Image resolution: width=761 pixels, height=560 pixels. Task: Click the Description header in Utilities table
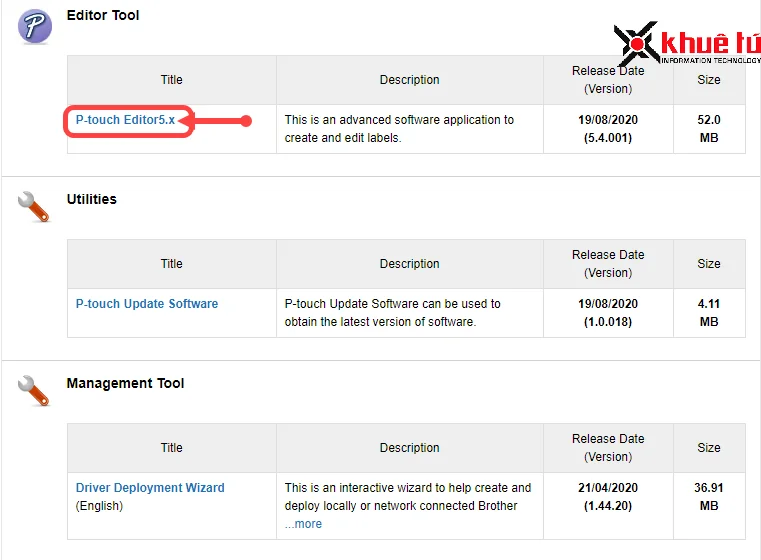point(409,264)
